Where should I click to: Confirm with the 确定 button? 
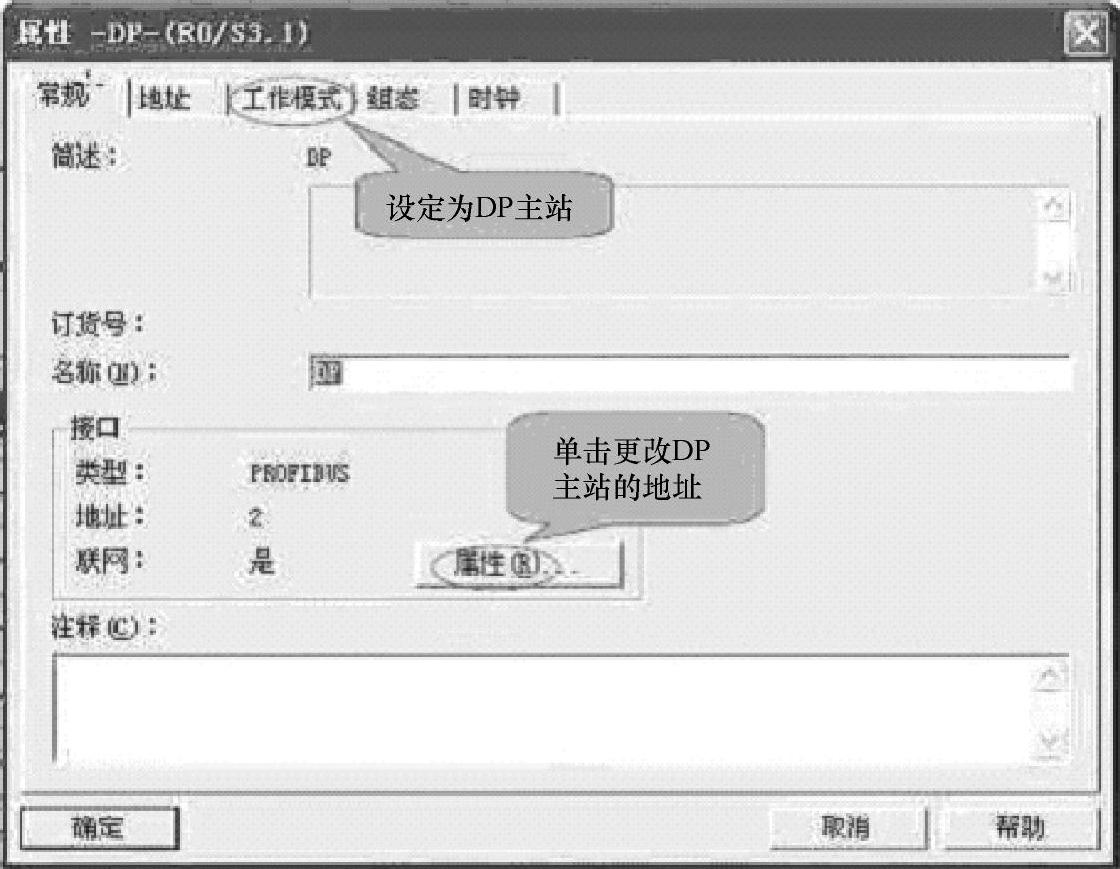point(99,828)
